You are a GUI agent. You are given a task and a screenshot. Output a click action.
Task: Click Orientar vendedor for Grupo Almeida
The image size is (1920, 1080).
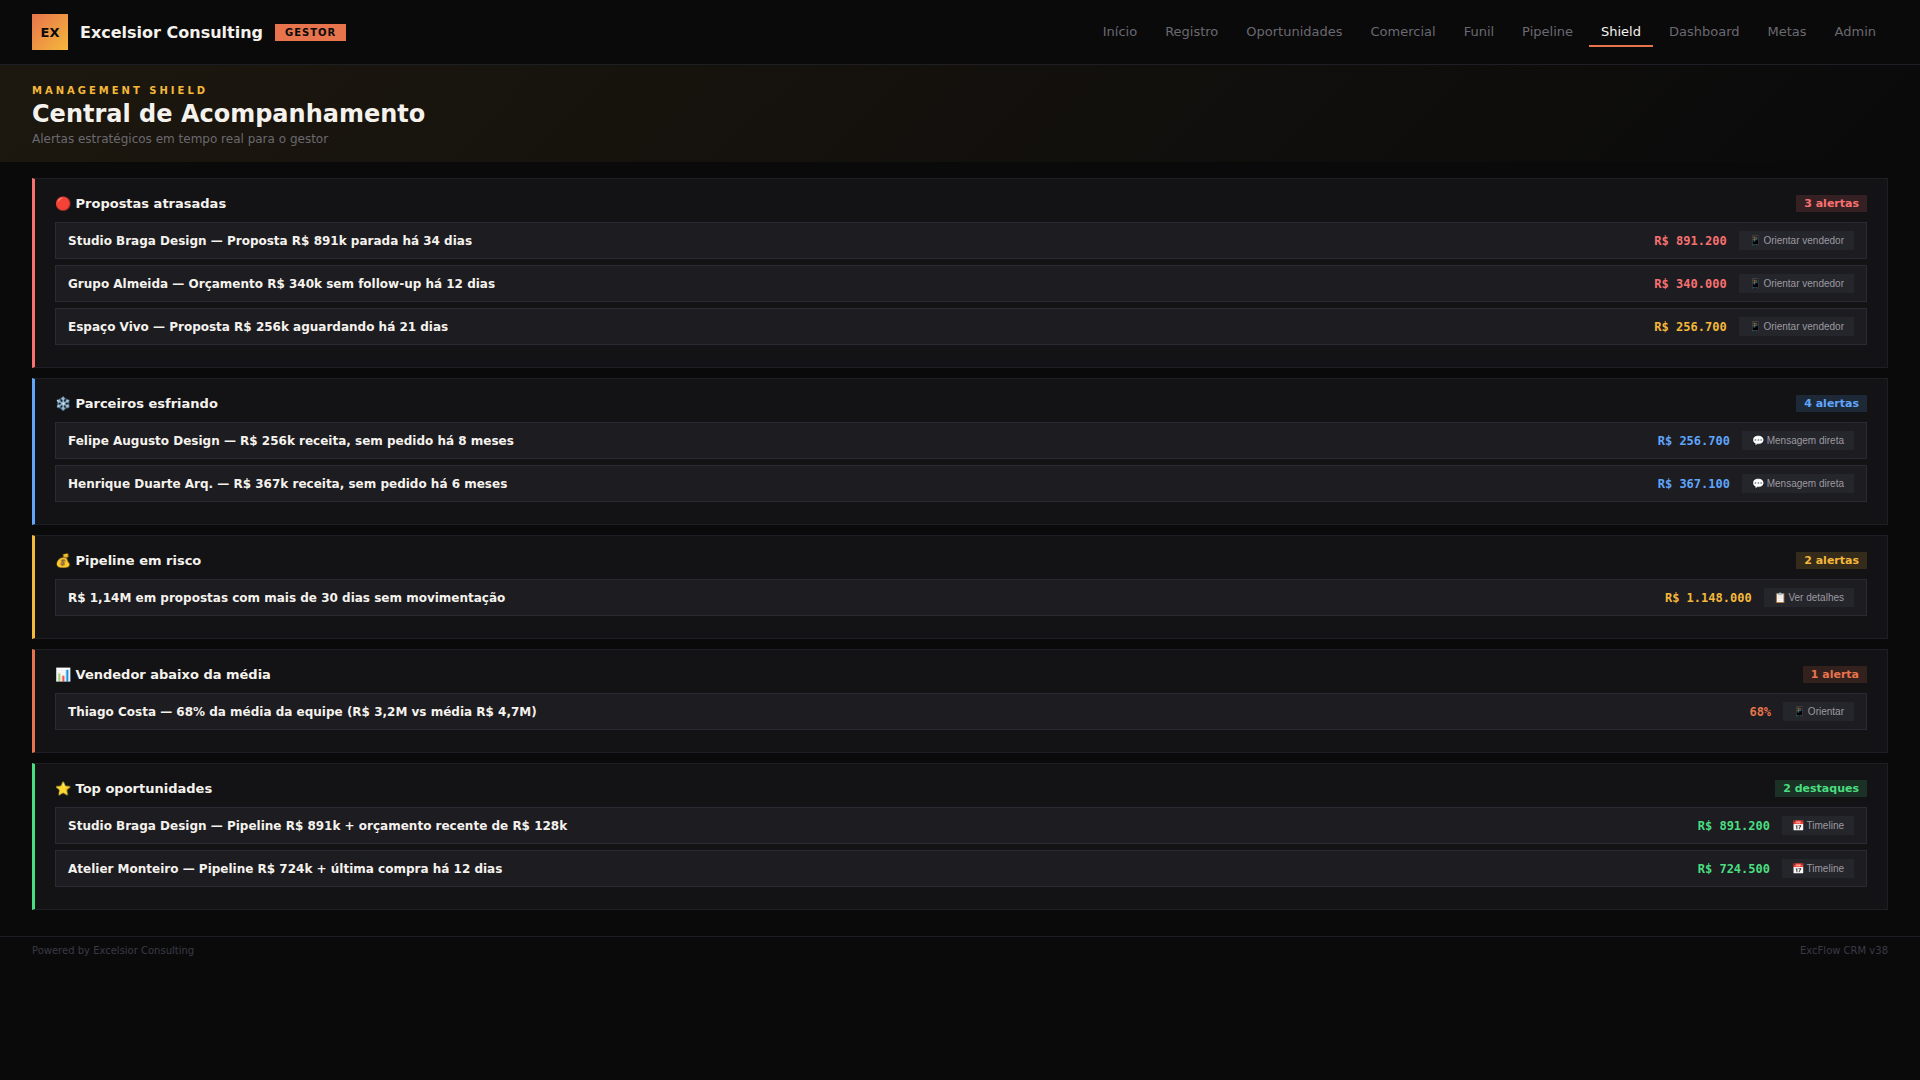1797,284
